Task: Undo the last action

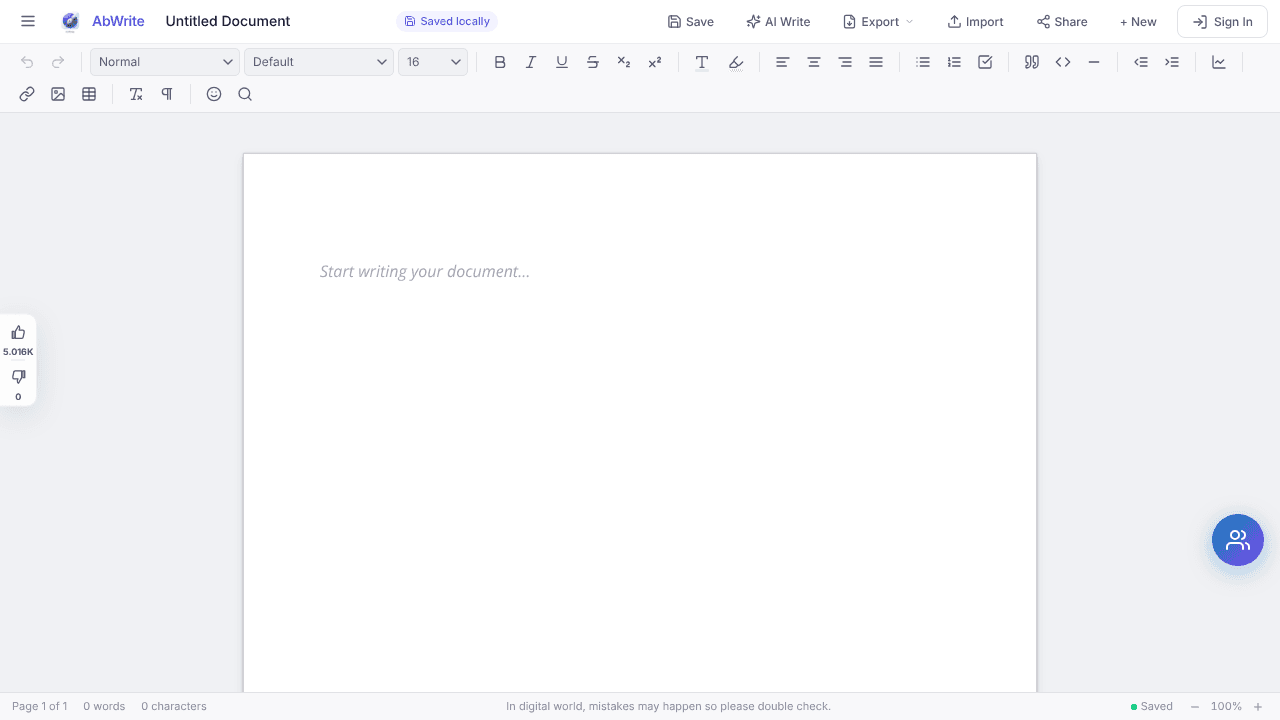Action: pos(27,62)
